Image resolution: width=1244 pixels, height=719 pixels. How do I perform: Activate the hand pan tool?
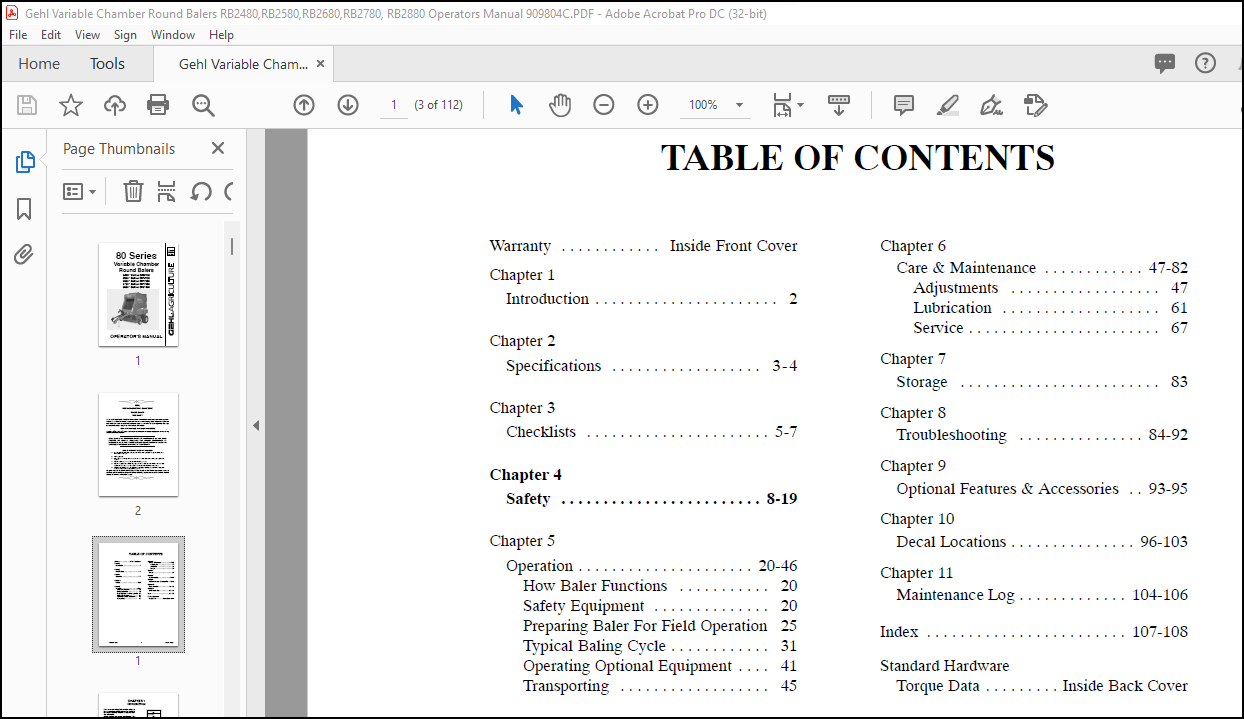tap(560, 105)
